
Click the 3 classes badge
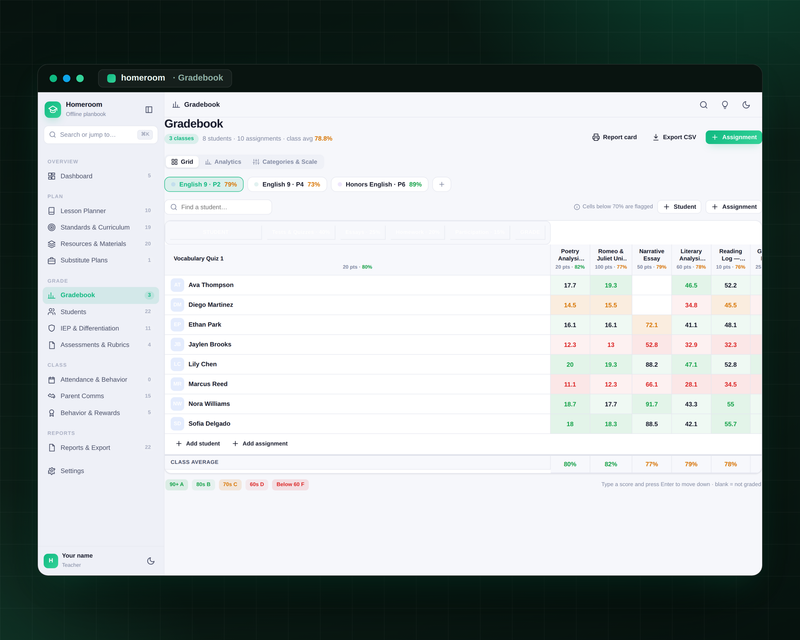pyautogui.click(x=181, y=138)
